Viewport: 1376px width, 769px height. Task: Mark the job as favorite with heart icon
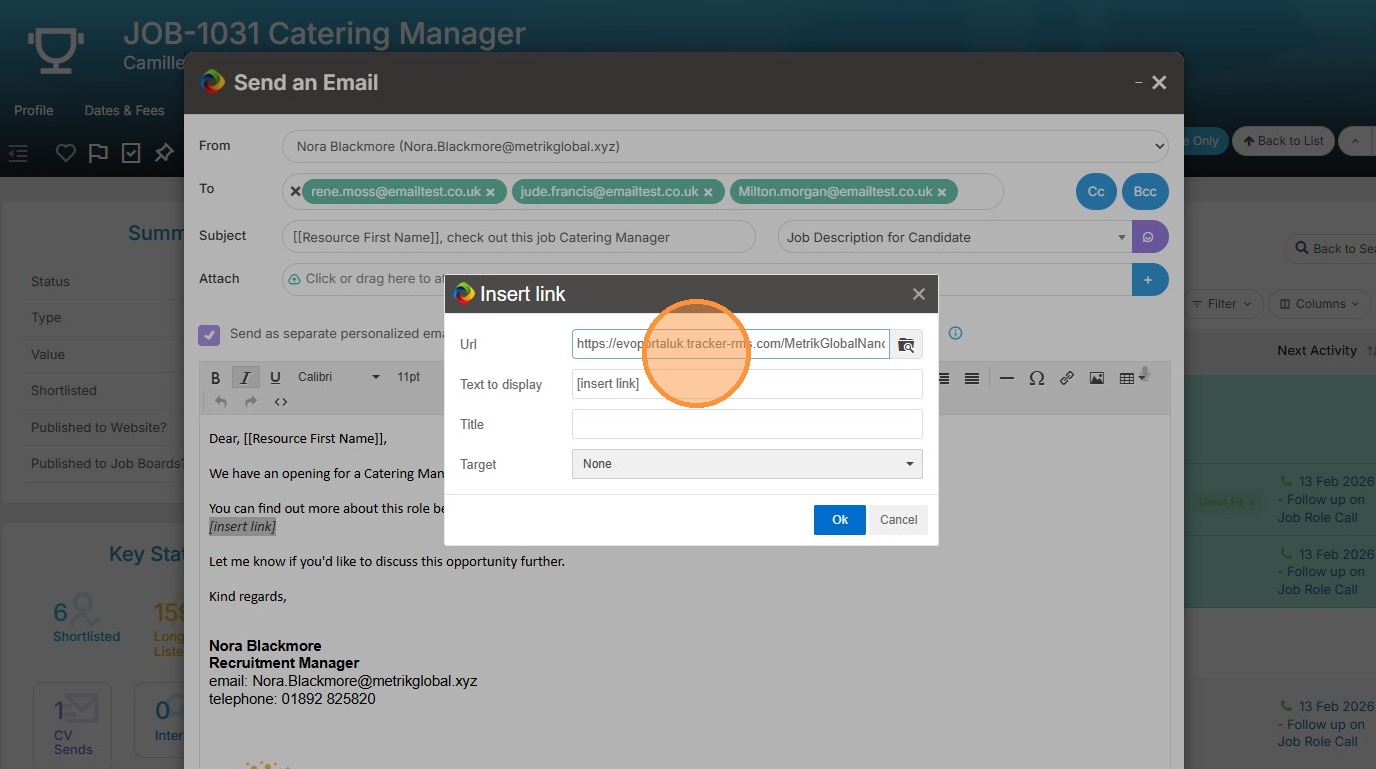(65, 153)
